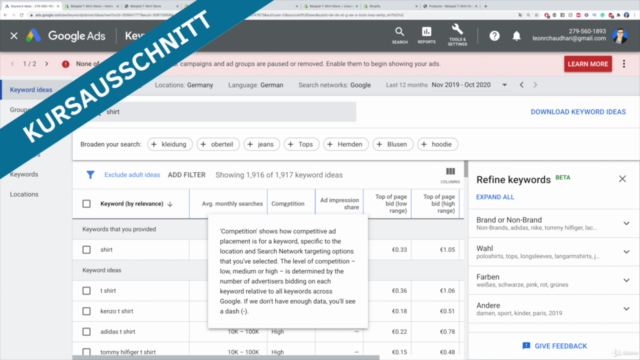Image resolution: width=640 pixels, height=360 pixels.
Task: Click the table vertical scrollbar
Action: (466, 169)
